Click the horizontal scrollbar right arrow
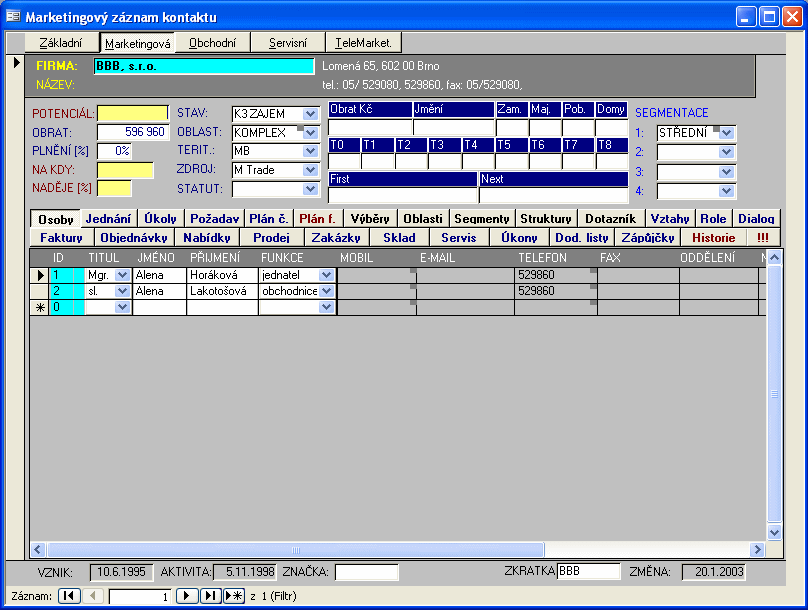The width and height of the screenshot is (808, 610). pyautogui.click(x=757, y=550)
